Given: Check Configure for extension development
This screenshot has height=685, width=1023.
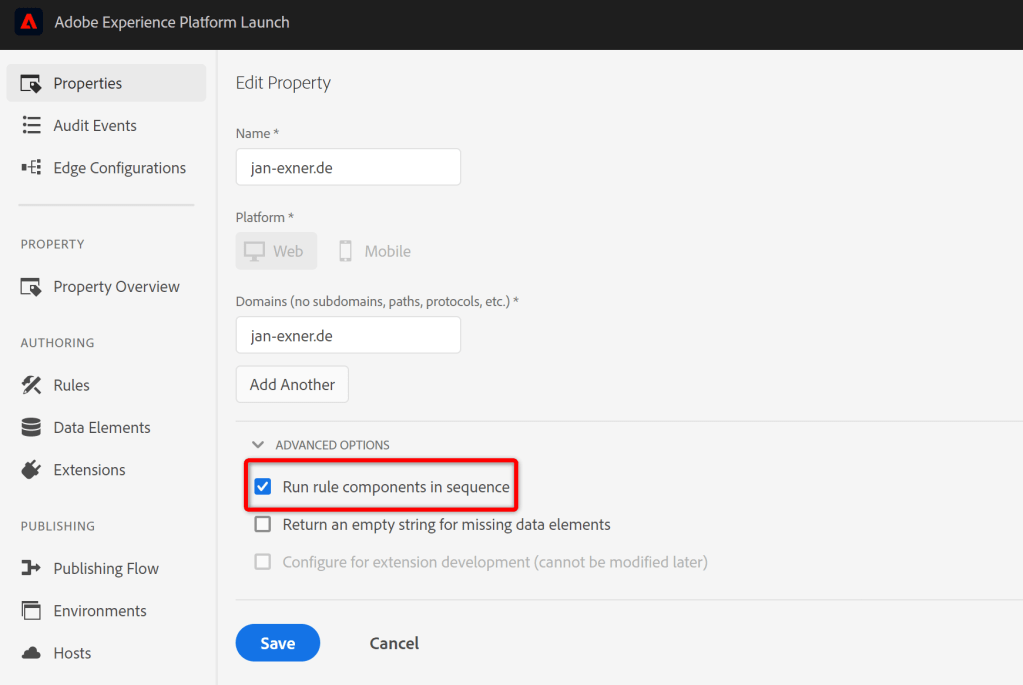Looking at the screenshot, I should point(262,561).
